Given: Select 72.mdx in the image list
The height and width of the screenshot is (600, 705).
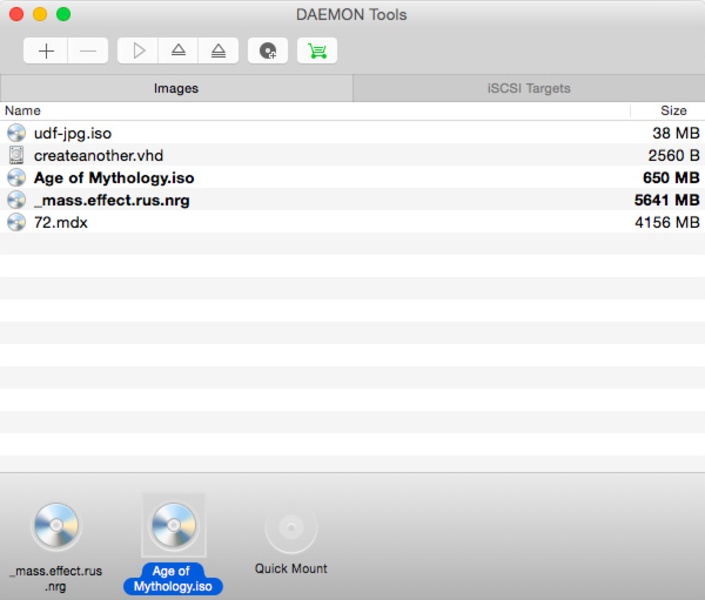Looking at the screenshot, I should click(61, 222).
